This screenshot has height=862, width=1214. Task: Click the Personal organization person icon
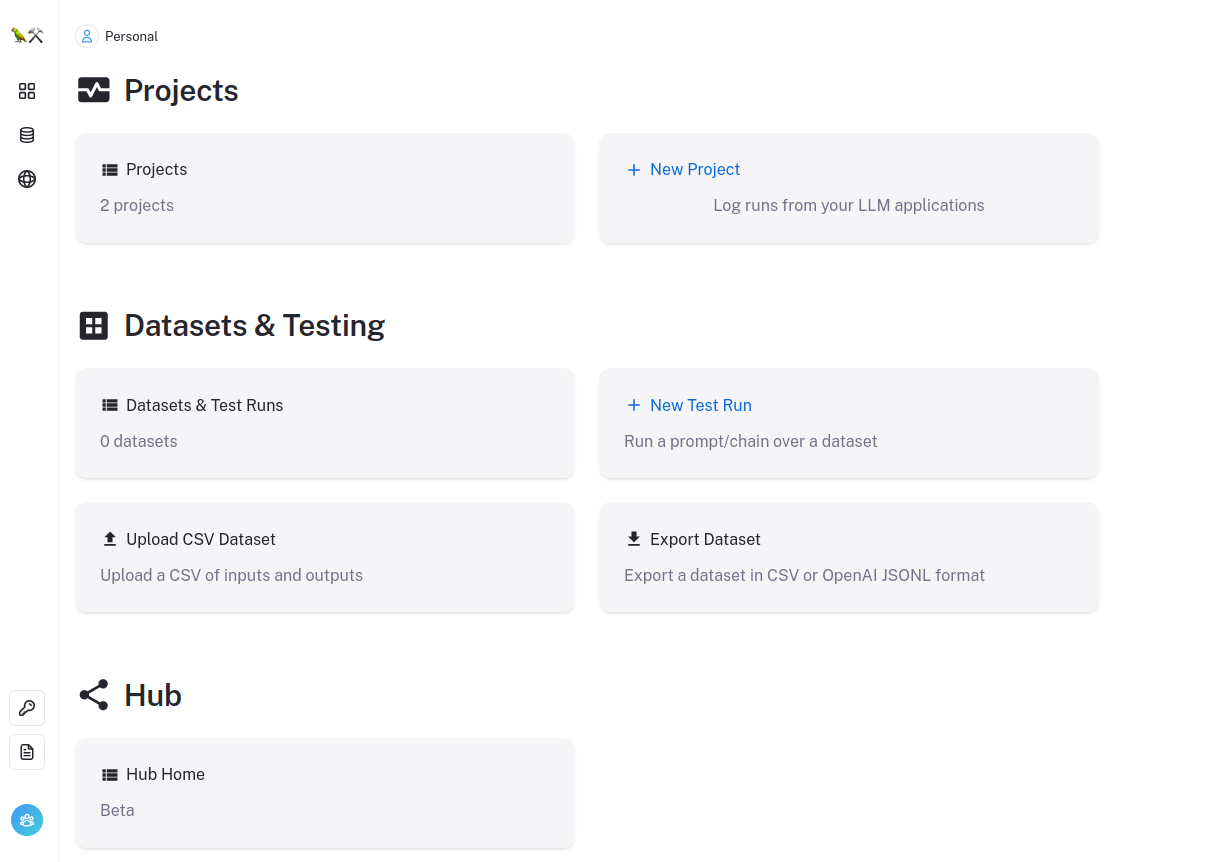coord(87,36)
